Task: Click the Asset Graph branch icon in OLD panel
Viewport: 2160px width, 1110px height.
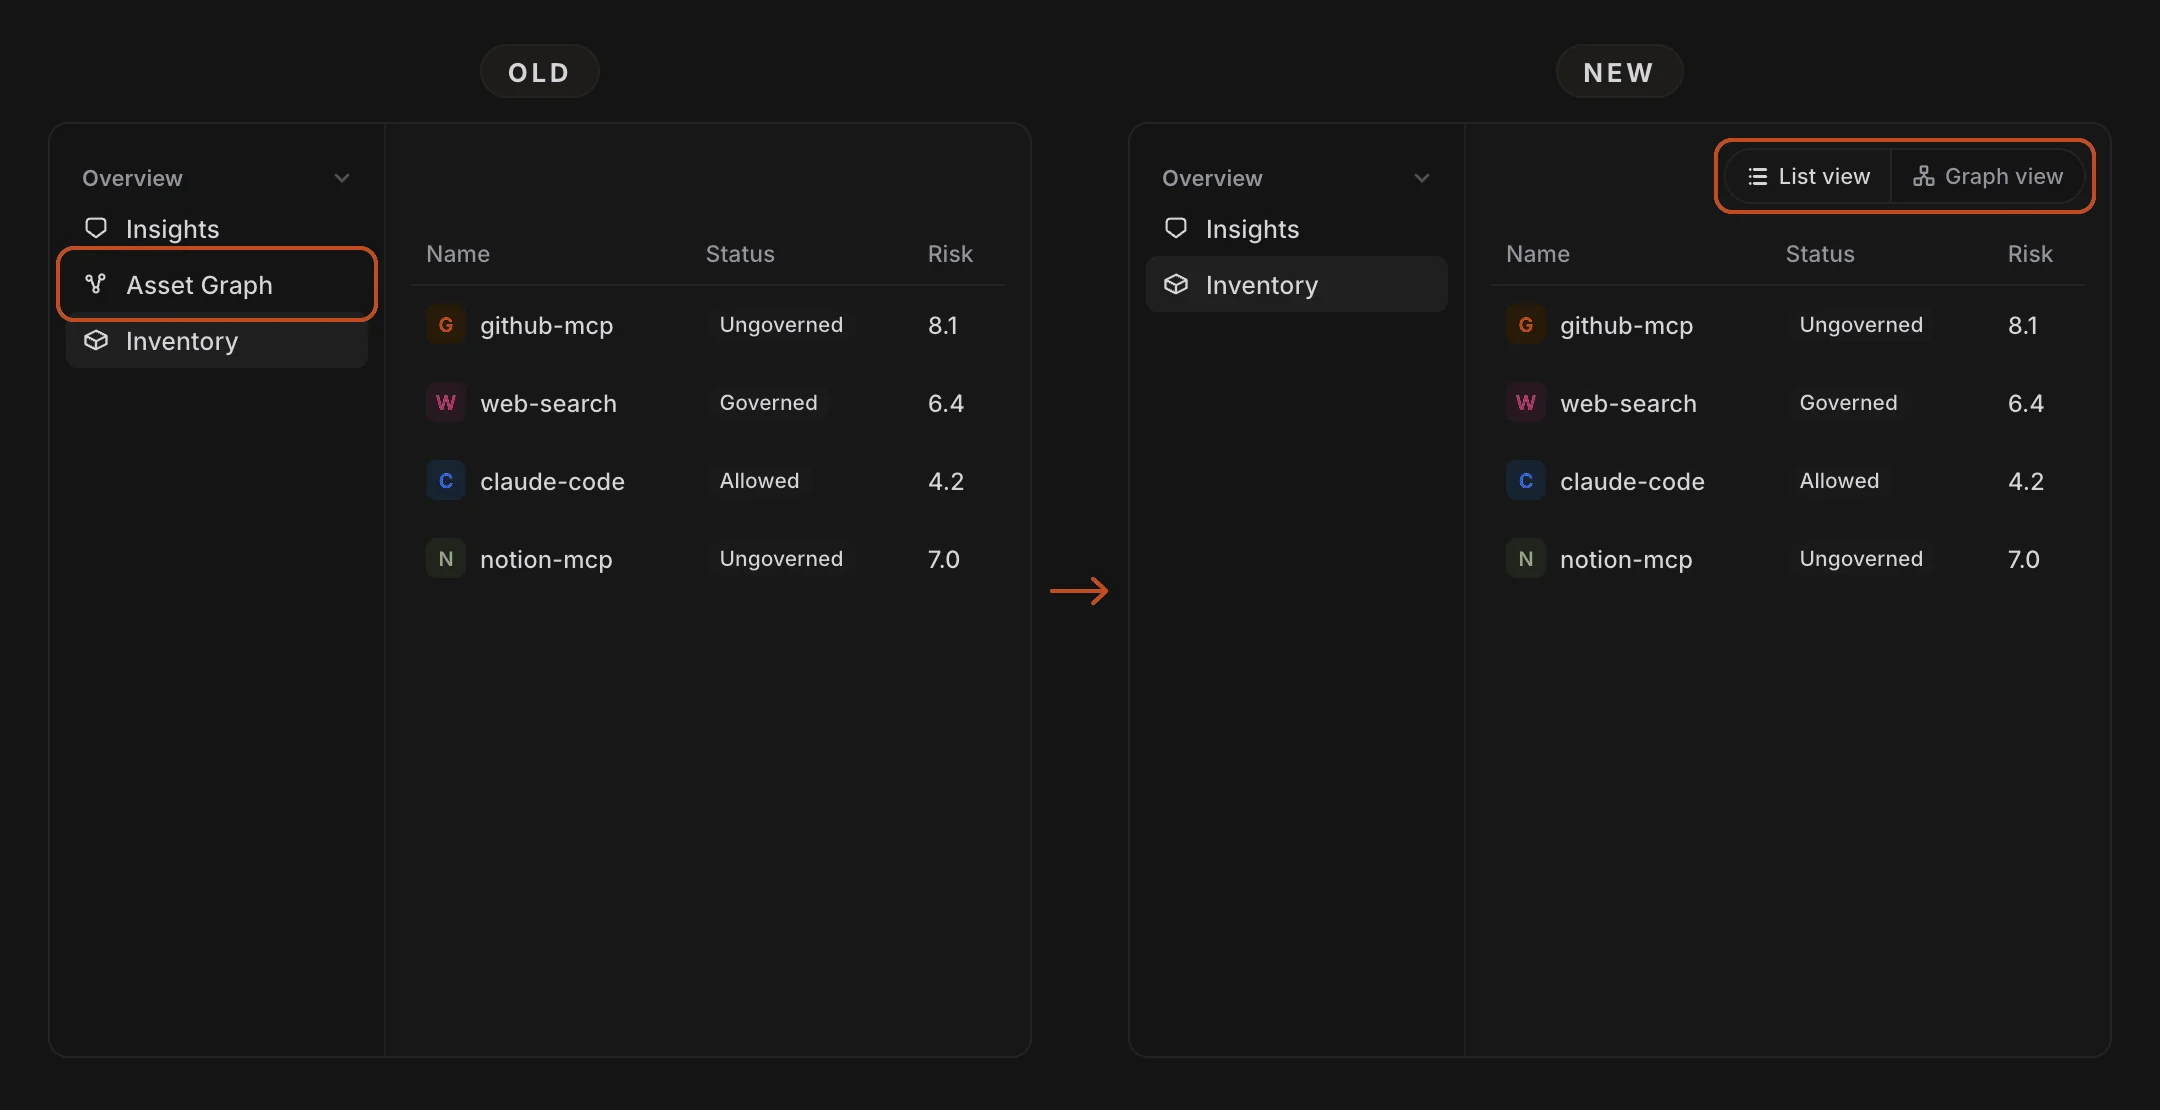Action: (96, 284)
